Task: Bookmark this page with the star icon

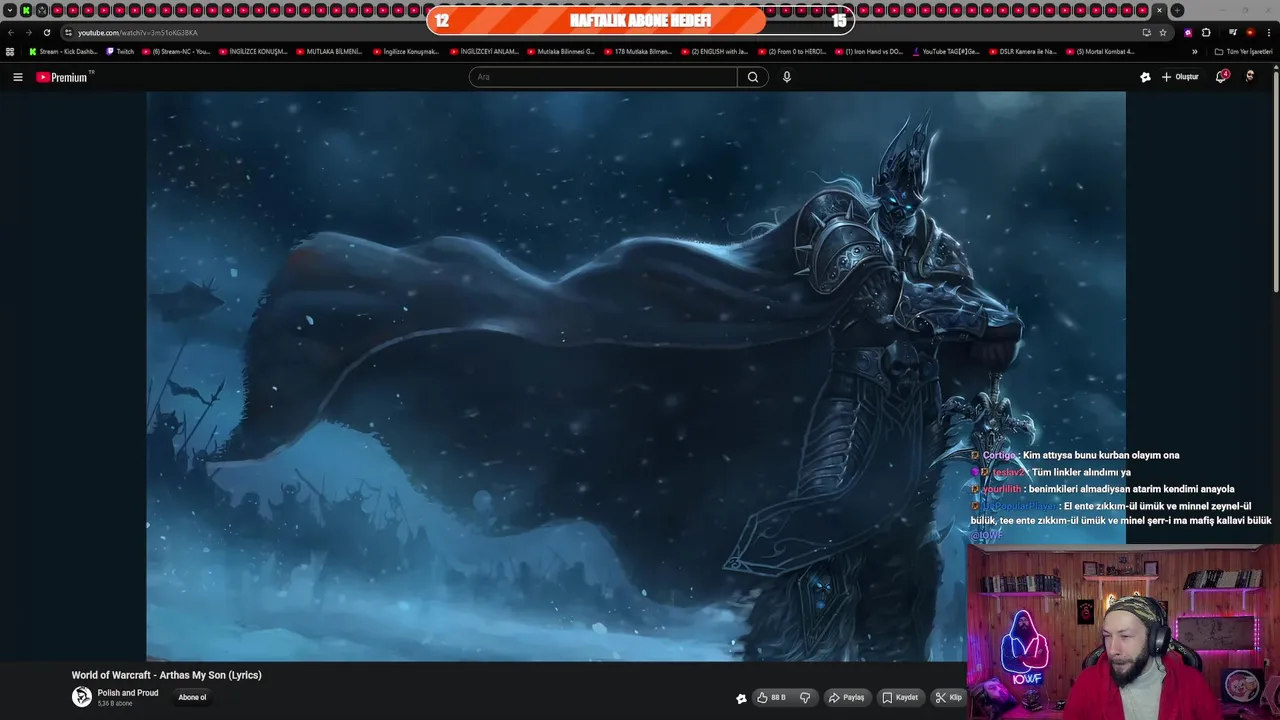Action: 1163,32
